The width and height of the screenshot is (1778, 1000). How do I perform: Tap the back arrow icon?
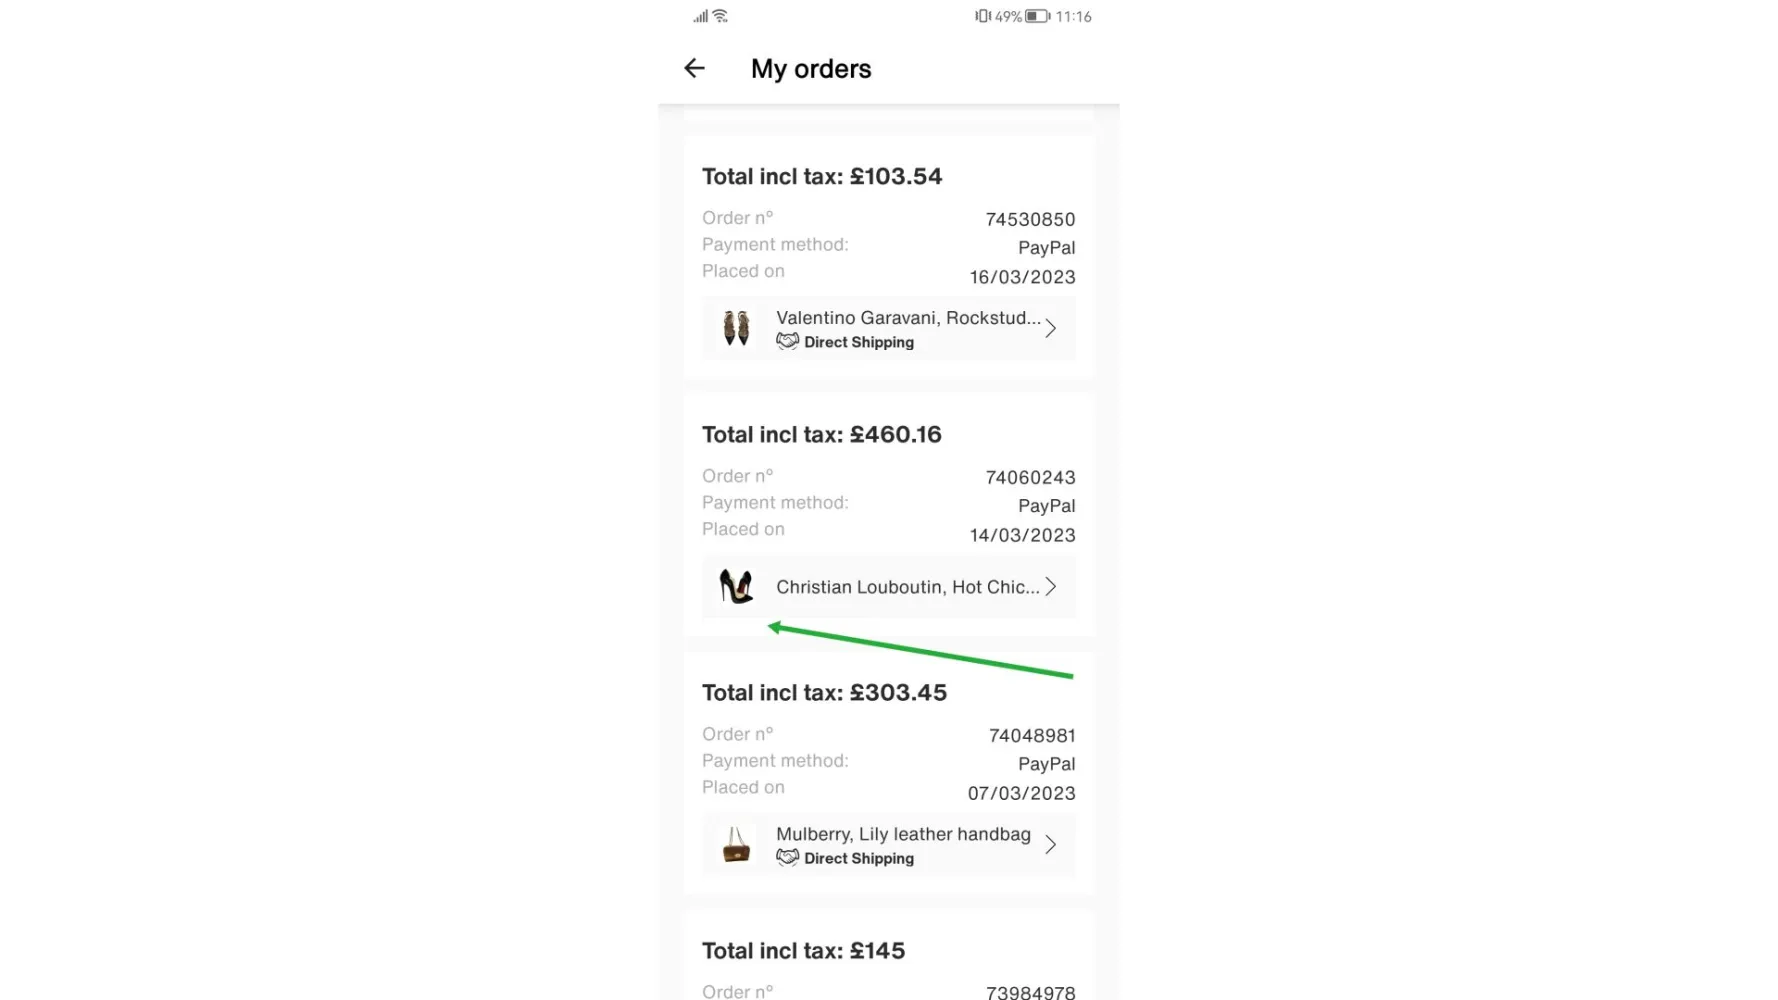pos(694,68)
